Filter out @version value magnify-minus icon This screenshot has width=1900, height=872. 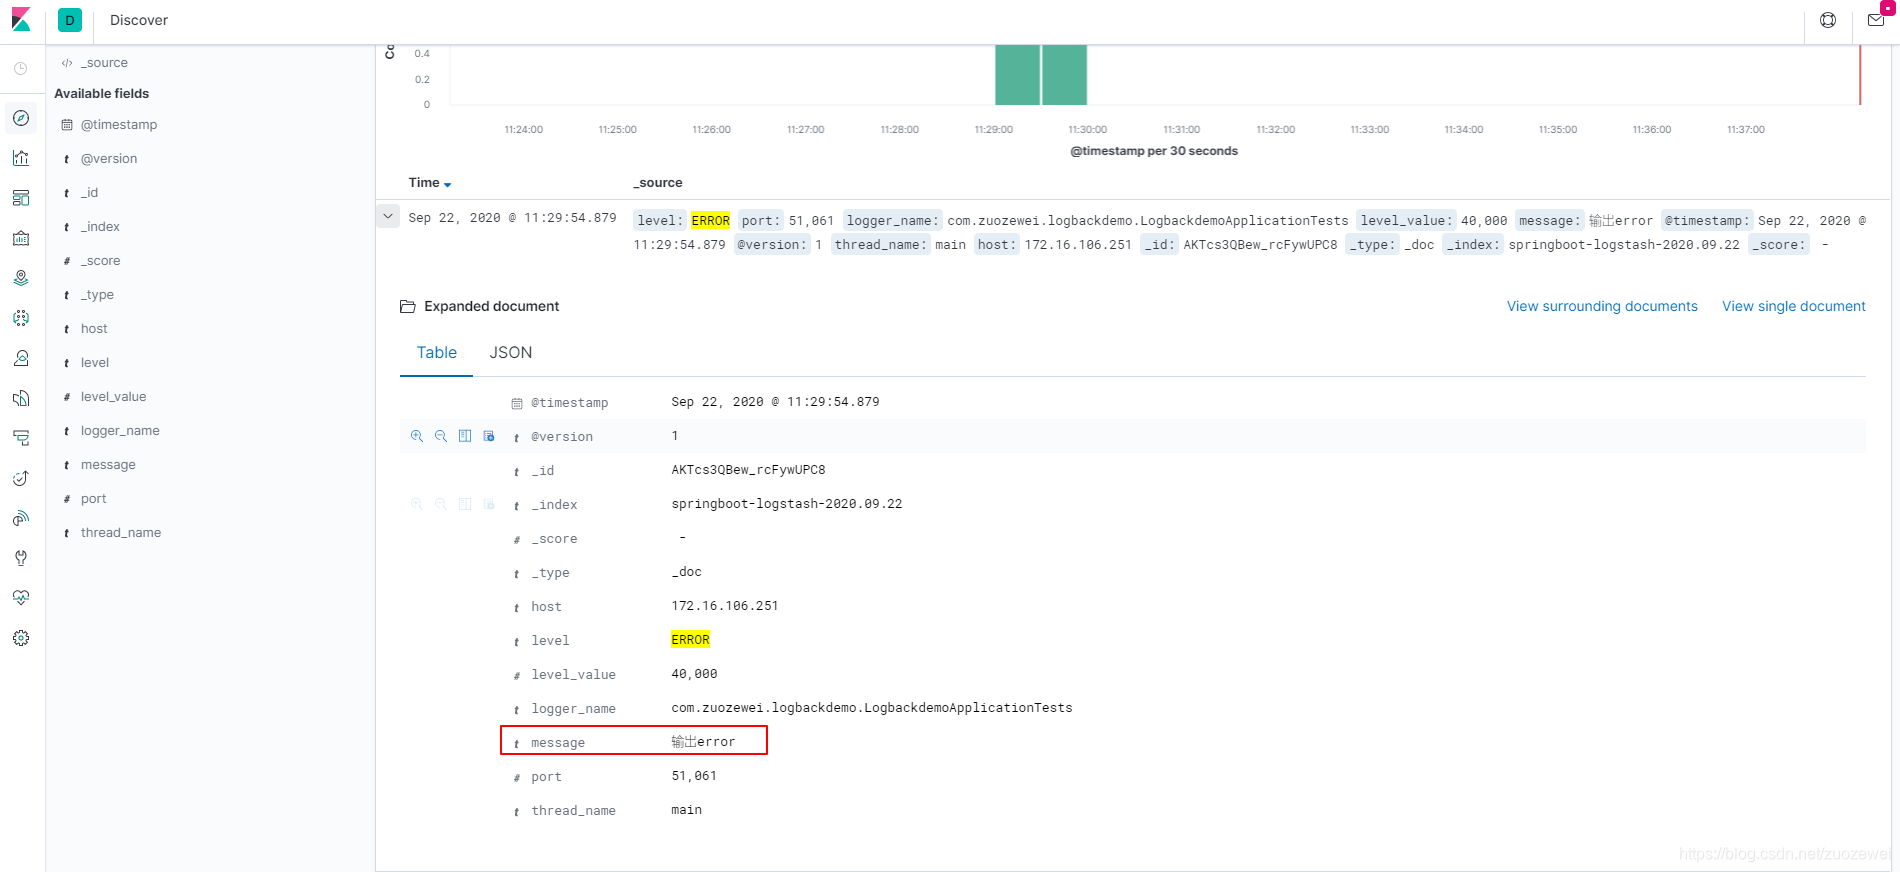pos(441,436)
